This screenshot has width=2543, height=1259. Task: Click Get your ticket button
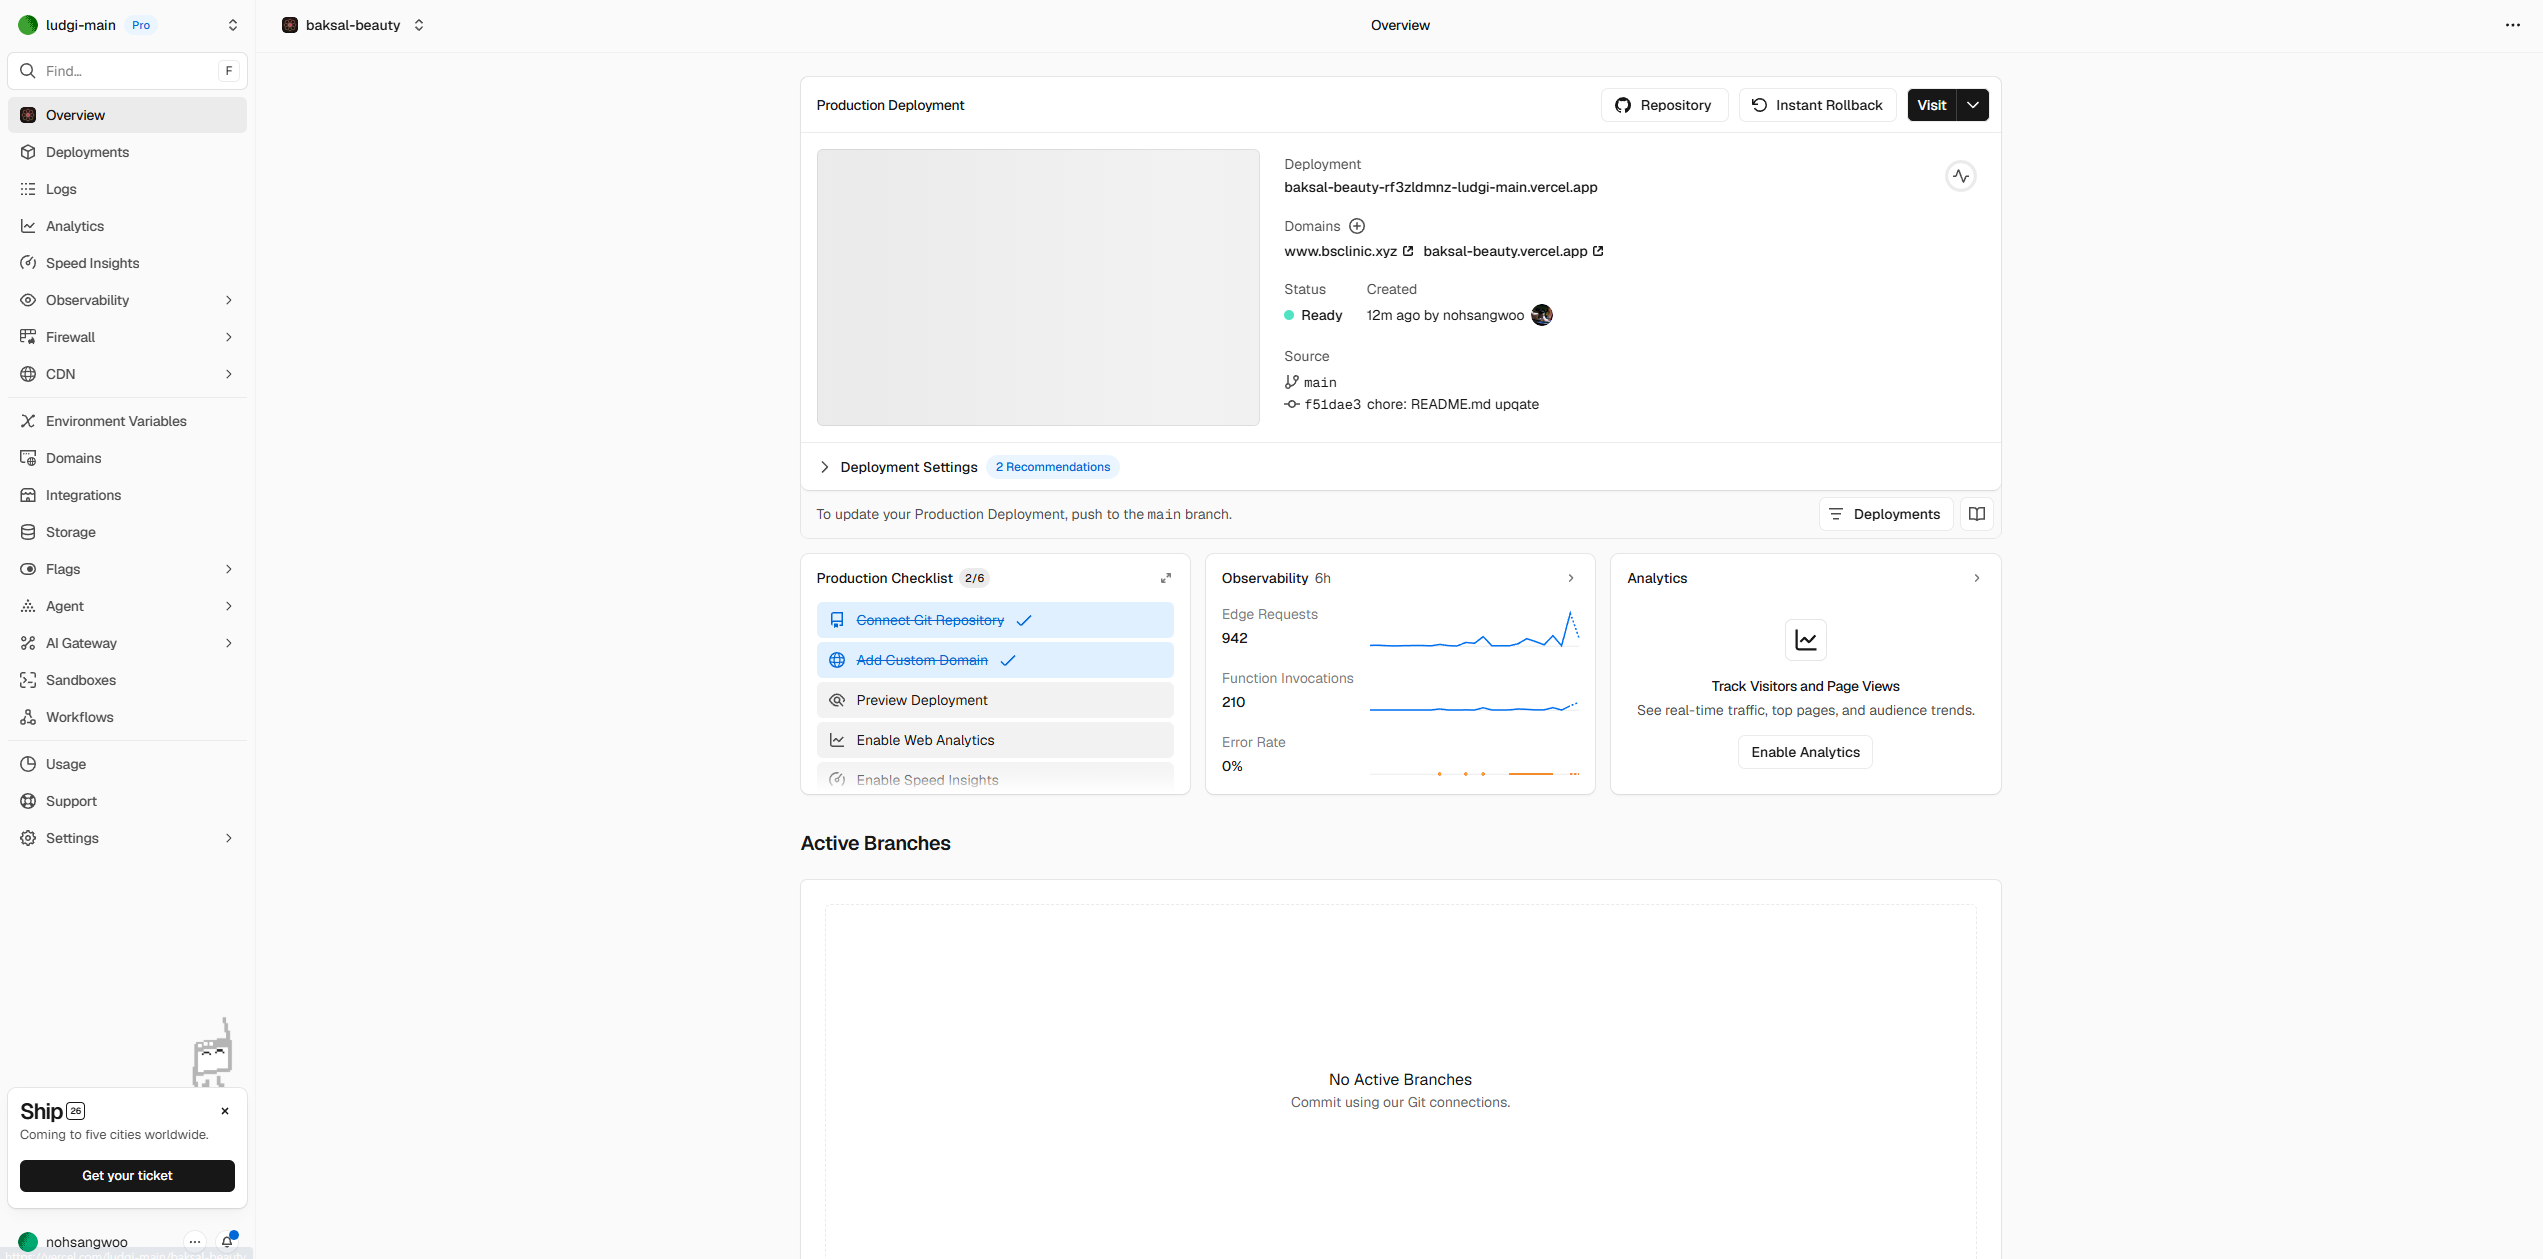coord(127,1176)
